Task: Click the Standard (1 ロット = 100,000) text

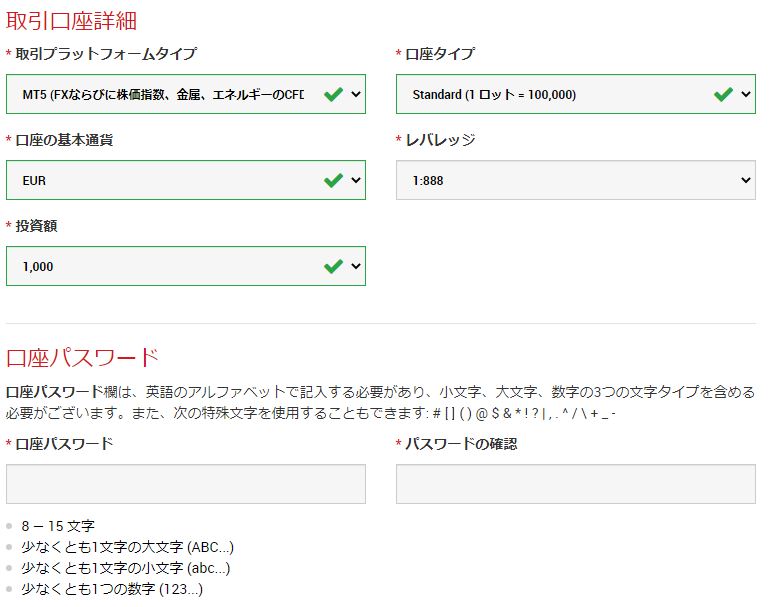Action: [494, 94]
